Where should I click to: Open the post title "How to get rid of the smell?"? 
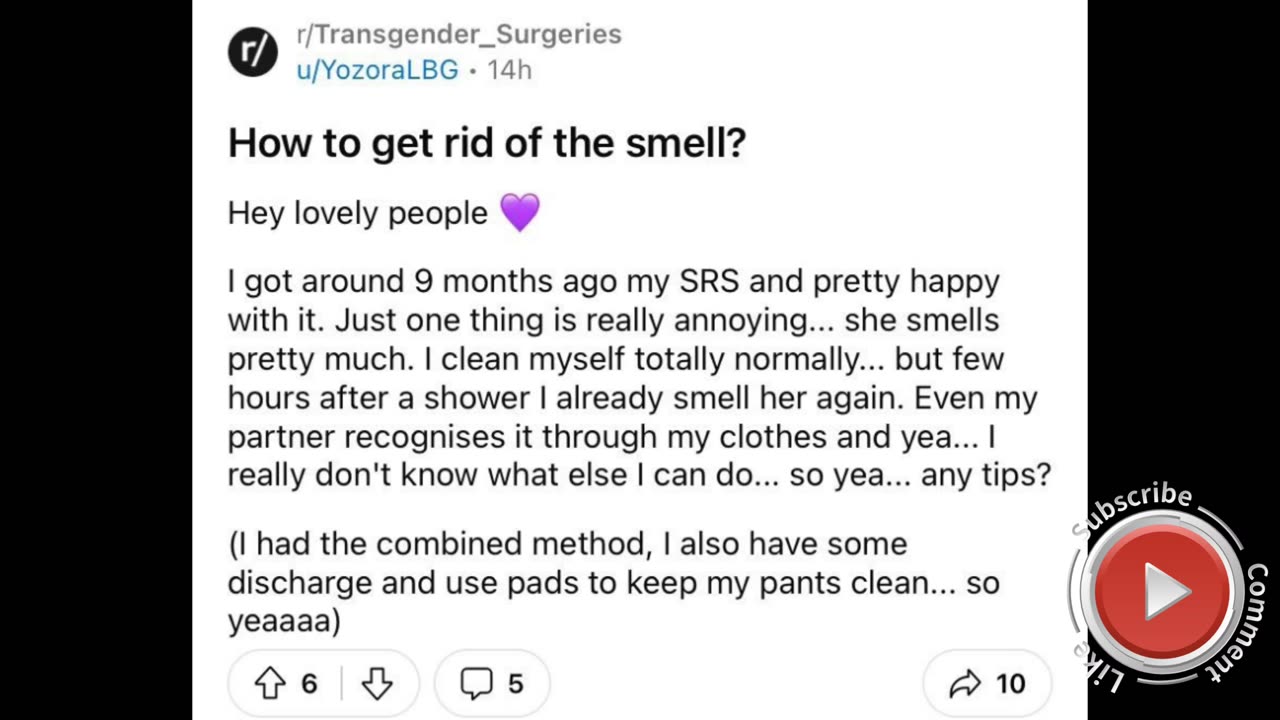tap(487, 143)
